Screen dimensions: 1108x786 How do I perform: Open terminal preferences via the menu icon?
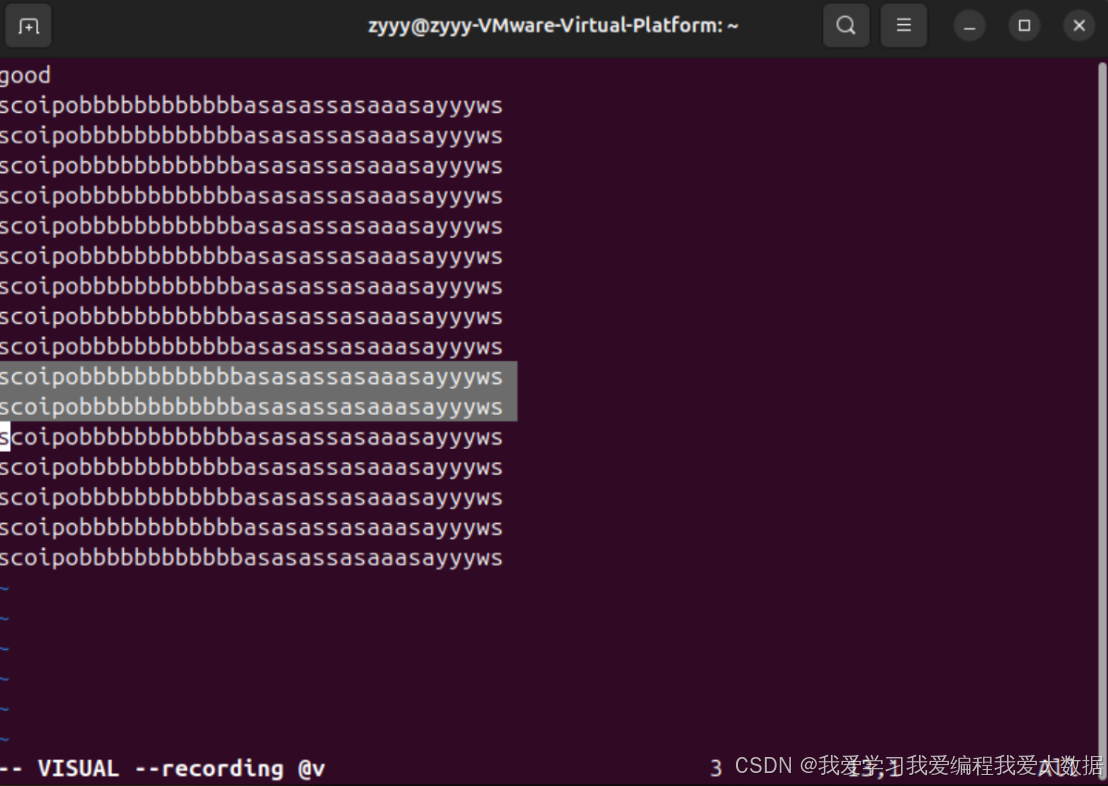903,25
